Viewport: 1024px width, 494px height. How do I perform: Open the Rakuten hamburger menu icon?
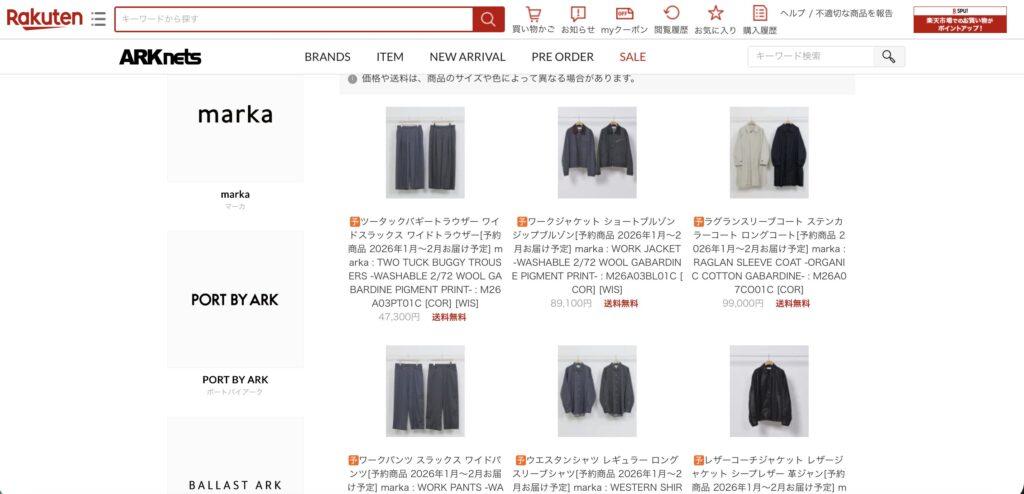point(99,18)
